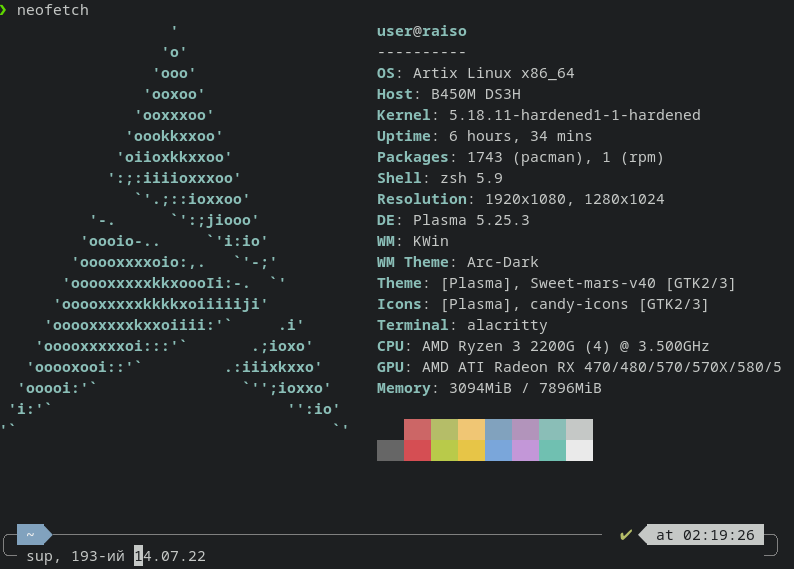The image size is (794, 569).
Task: Click the green checkmark status icon
Action: click(x=626, y=535)
